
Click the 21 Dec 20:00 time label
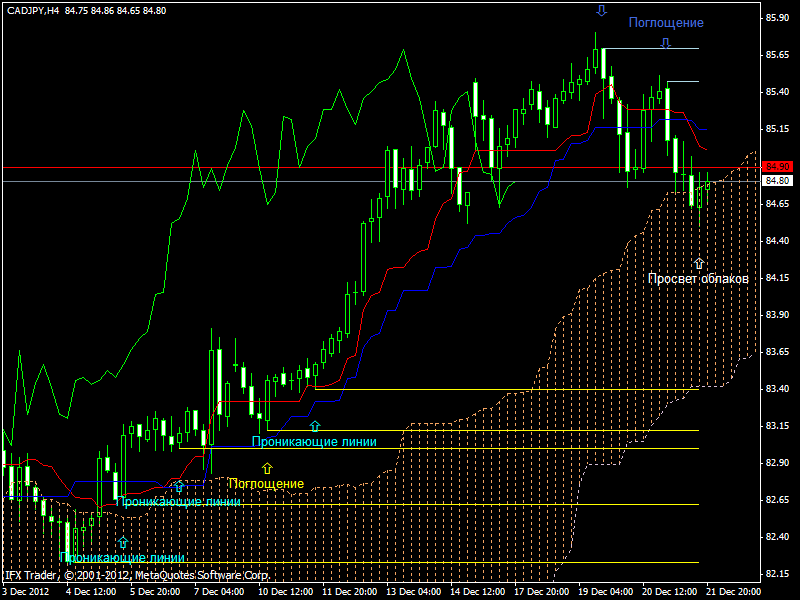coord(733,591)
